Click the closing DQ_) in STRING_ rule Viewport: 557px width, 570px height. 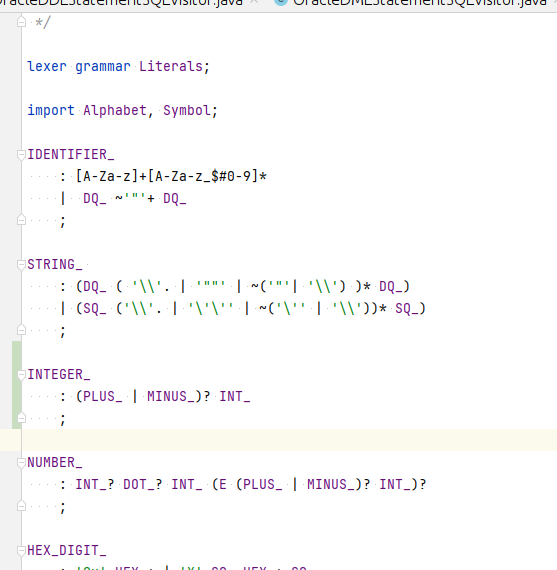tap(394, 287)
